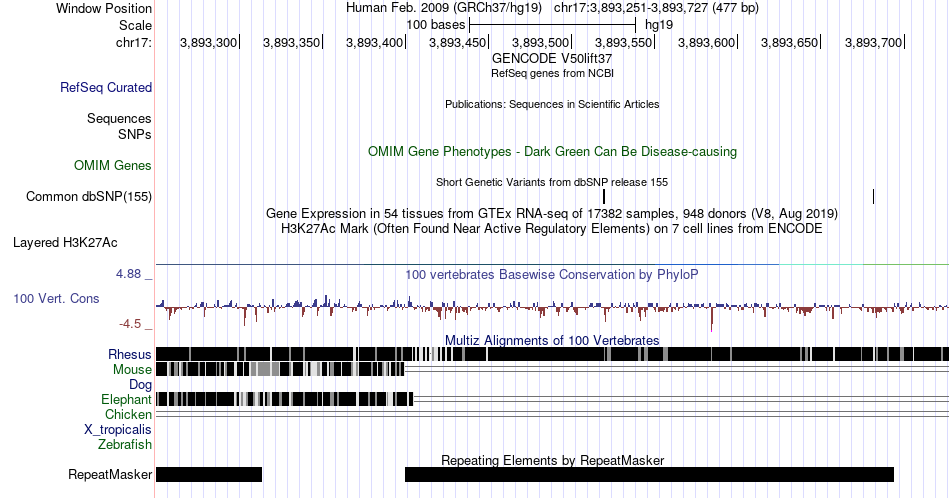
Task: Click the hg19 scale label
Action: (x=659, y=25)
